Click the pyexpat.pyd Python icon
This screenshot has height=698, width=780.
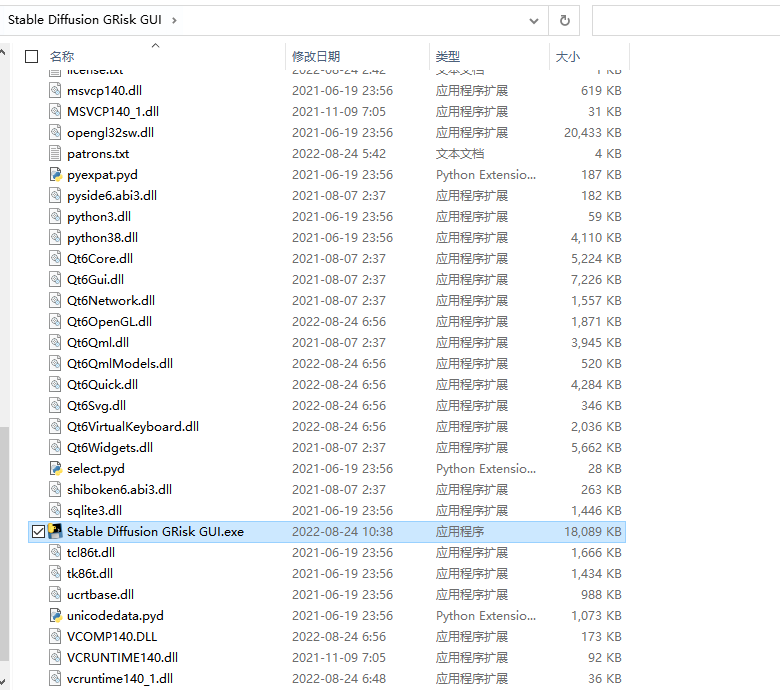[x=55, y=174]
